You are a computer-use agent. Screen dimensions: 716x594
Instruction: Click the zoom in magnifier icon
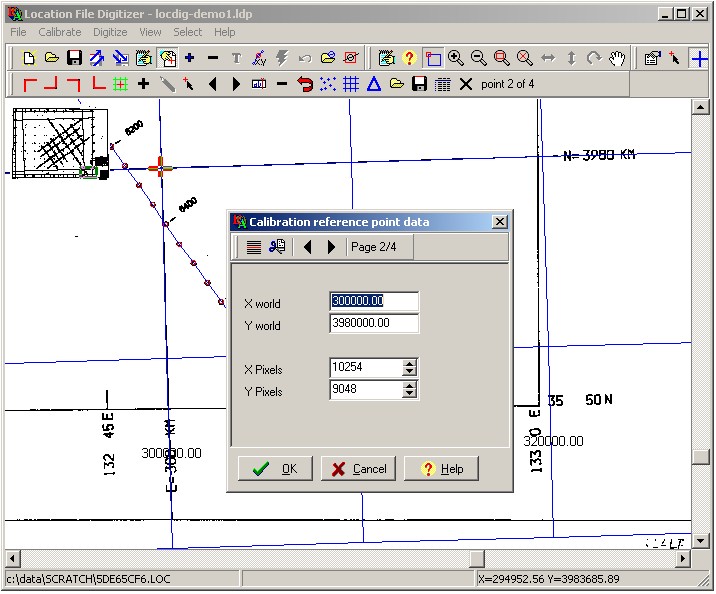(x=456, y=58)
